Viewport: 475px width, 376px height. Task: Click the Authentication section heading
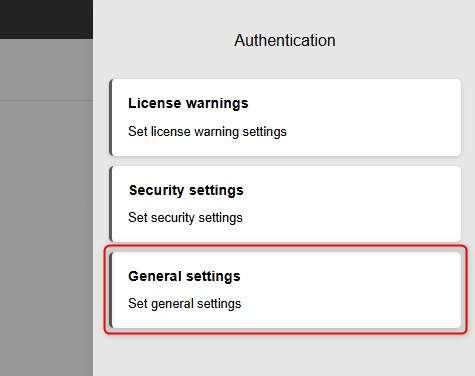tap(285, 41)
